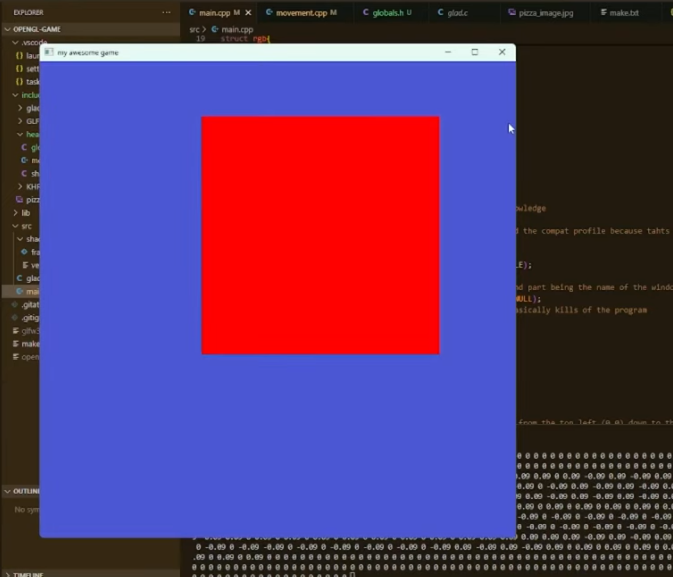673x577 pixels.
Task: Maximize the my awesome game window
Action: pyautogui.click(x=474, y=52)
